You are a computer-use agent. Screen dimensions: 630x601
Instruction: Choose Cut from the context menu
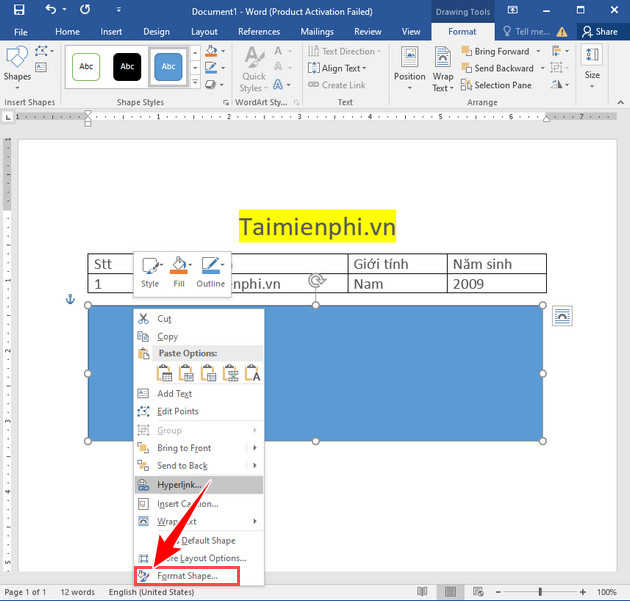click(199, 319)
